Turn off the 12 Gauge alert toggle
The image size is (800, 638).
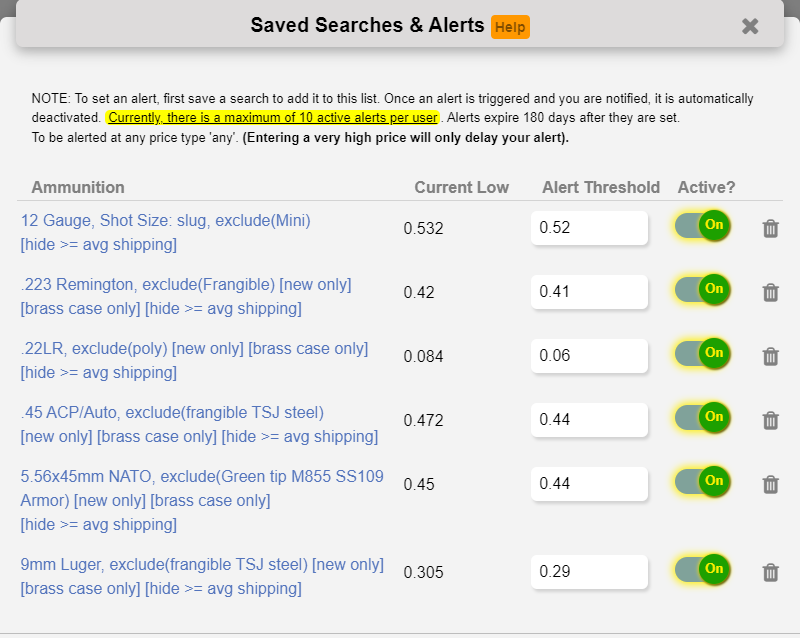(x=703, y=226)
